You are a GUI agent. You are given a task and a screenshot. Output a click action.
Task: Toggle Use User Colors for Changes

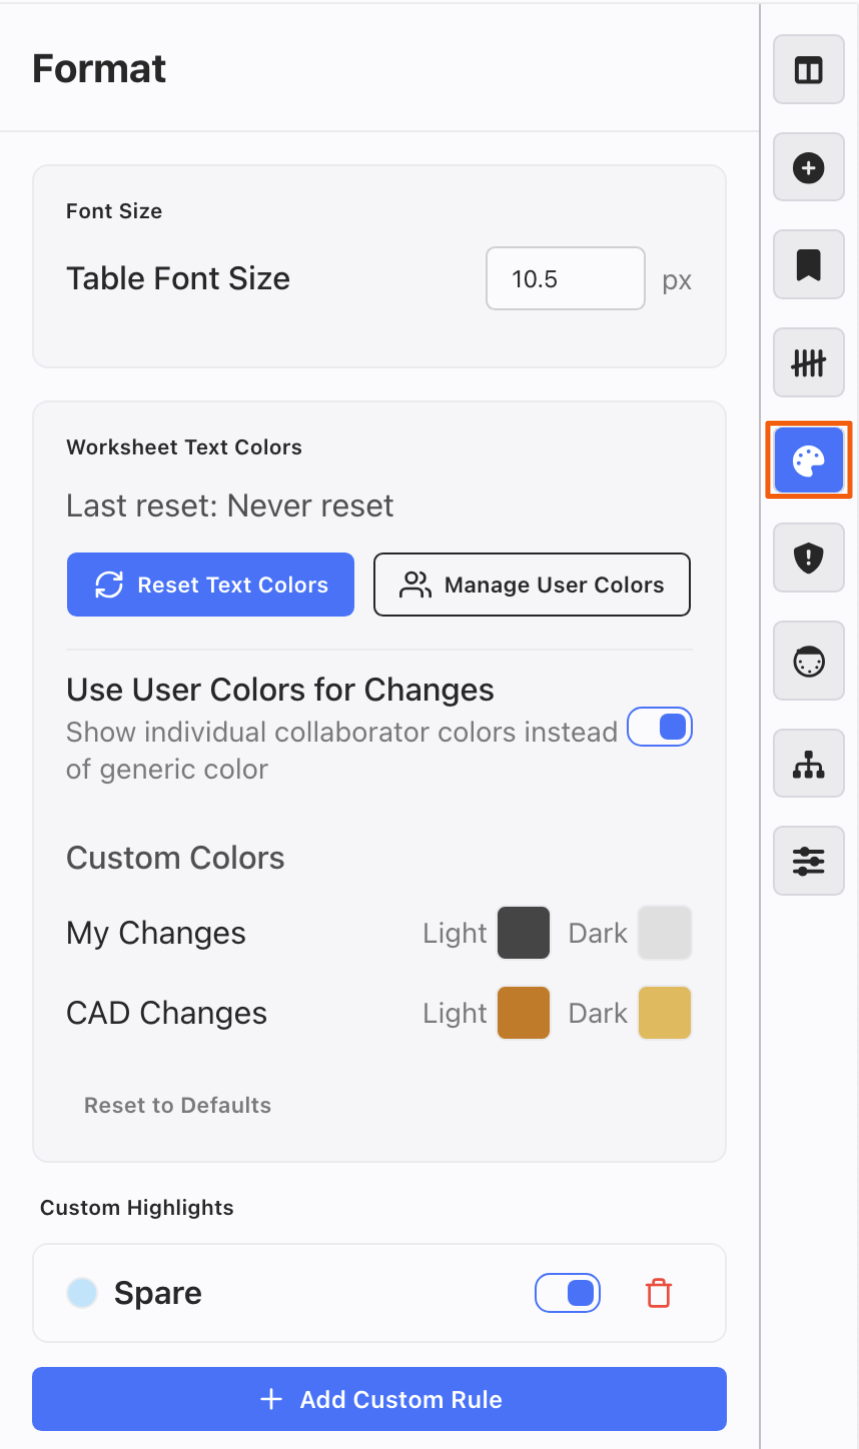pyautogui.click(x=659, y=727)
